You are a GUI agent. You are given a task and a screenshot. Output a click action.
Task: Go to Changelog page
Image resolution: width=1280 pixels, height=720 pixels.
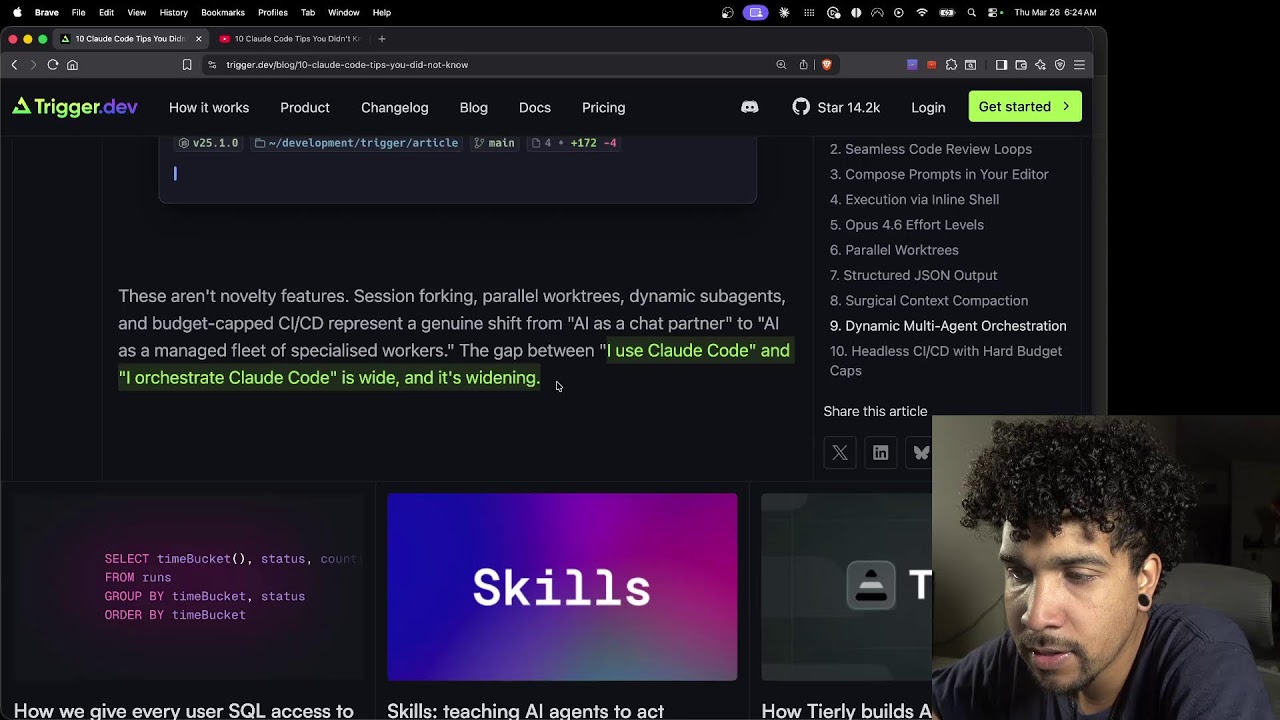[395, 107]
